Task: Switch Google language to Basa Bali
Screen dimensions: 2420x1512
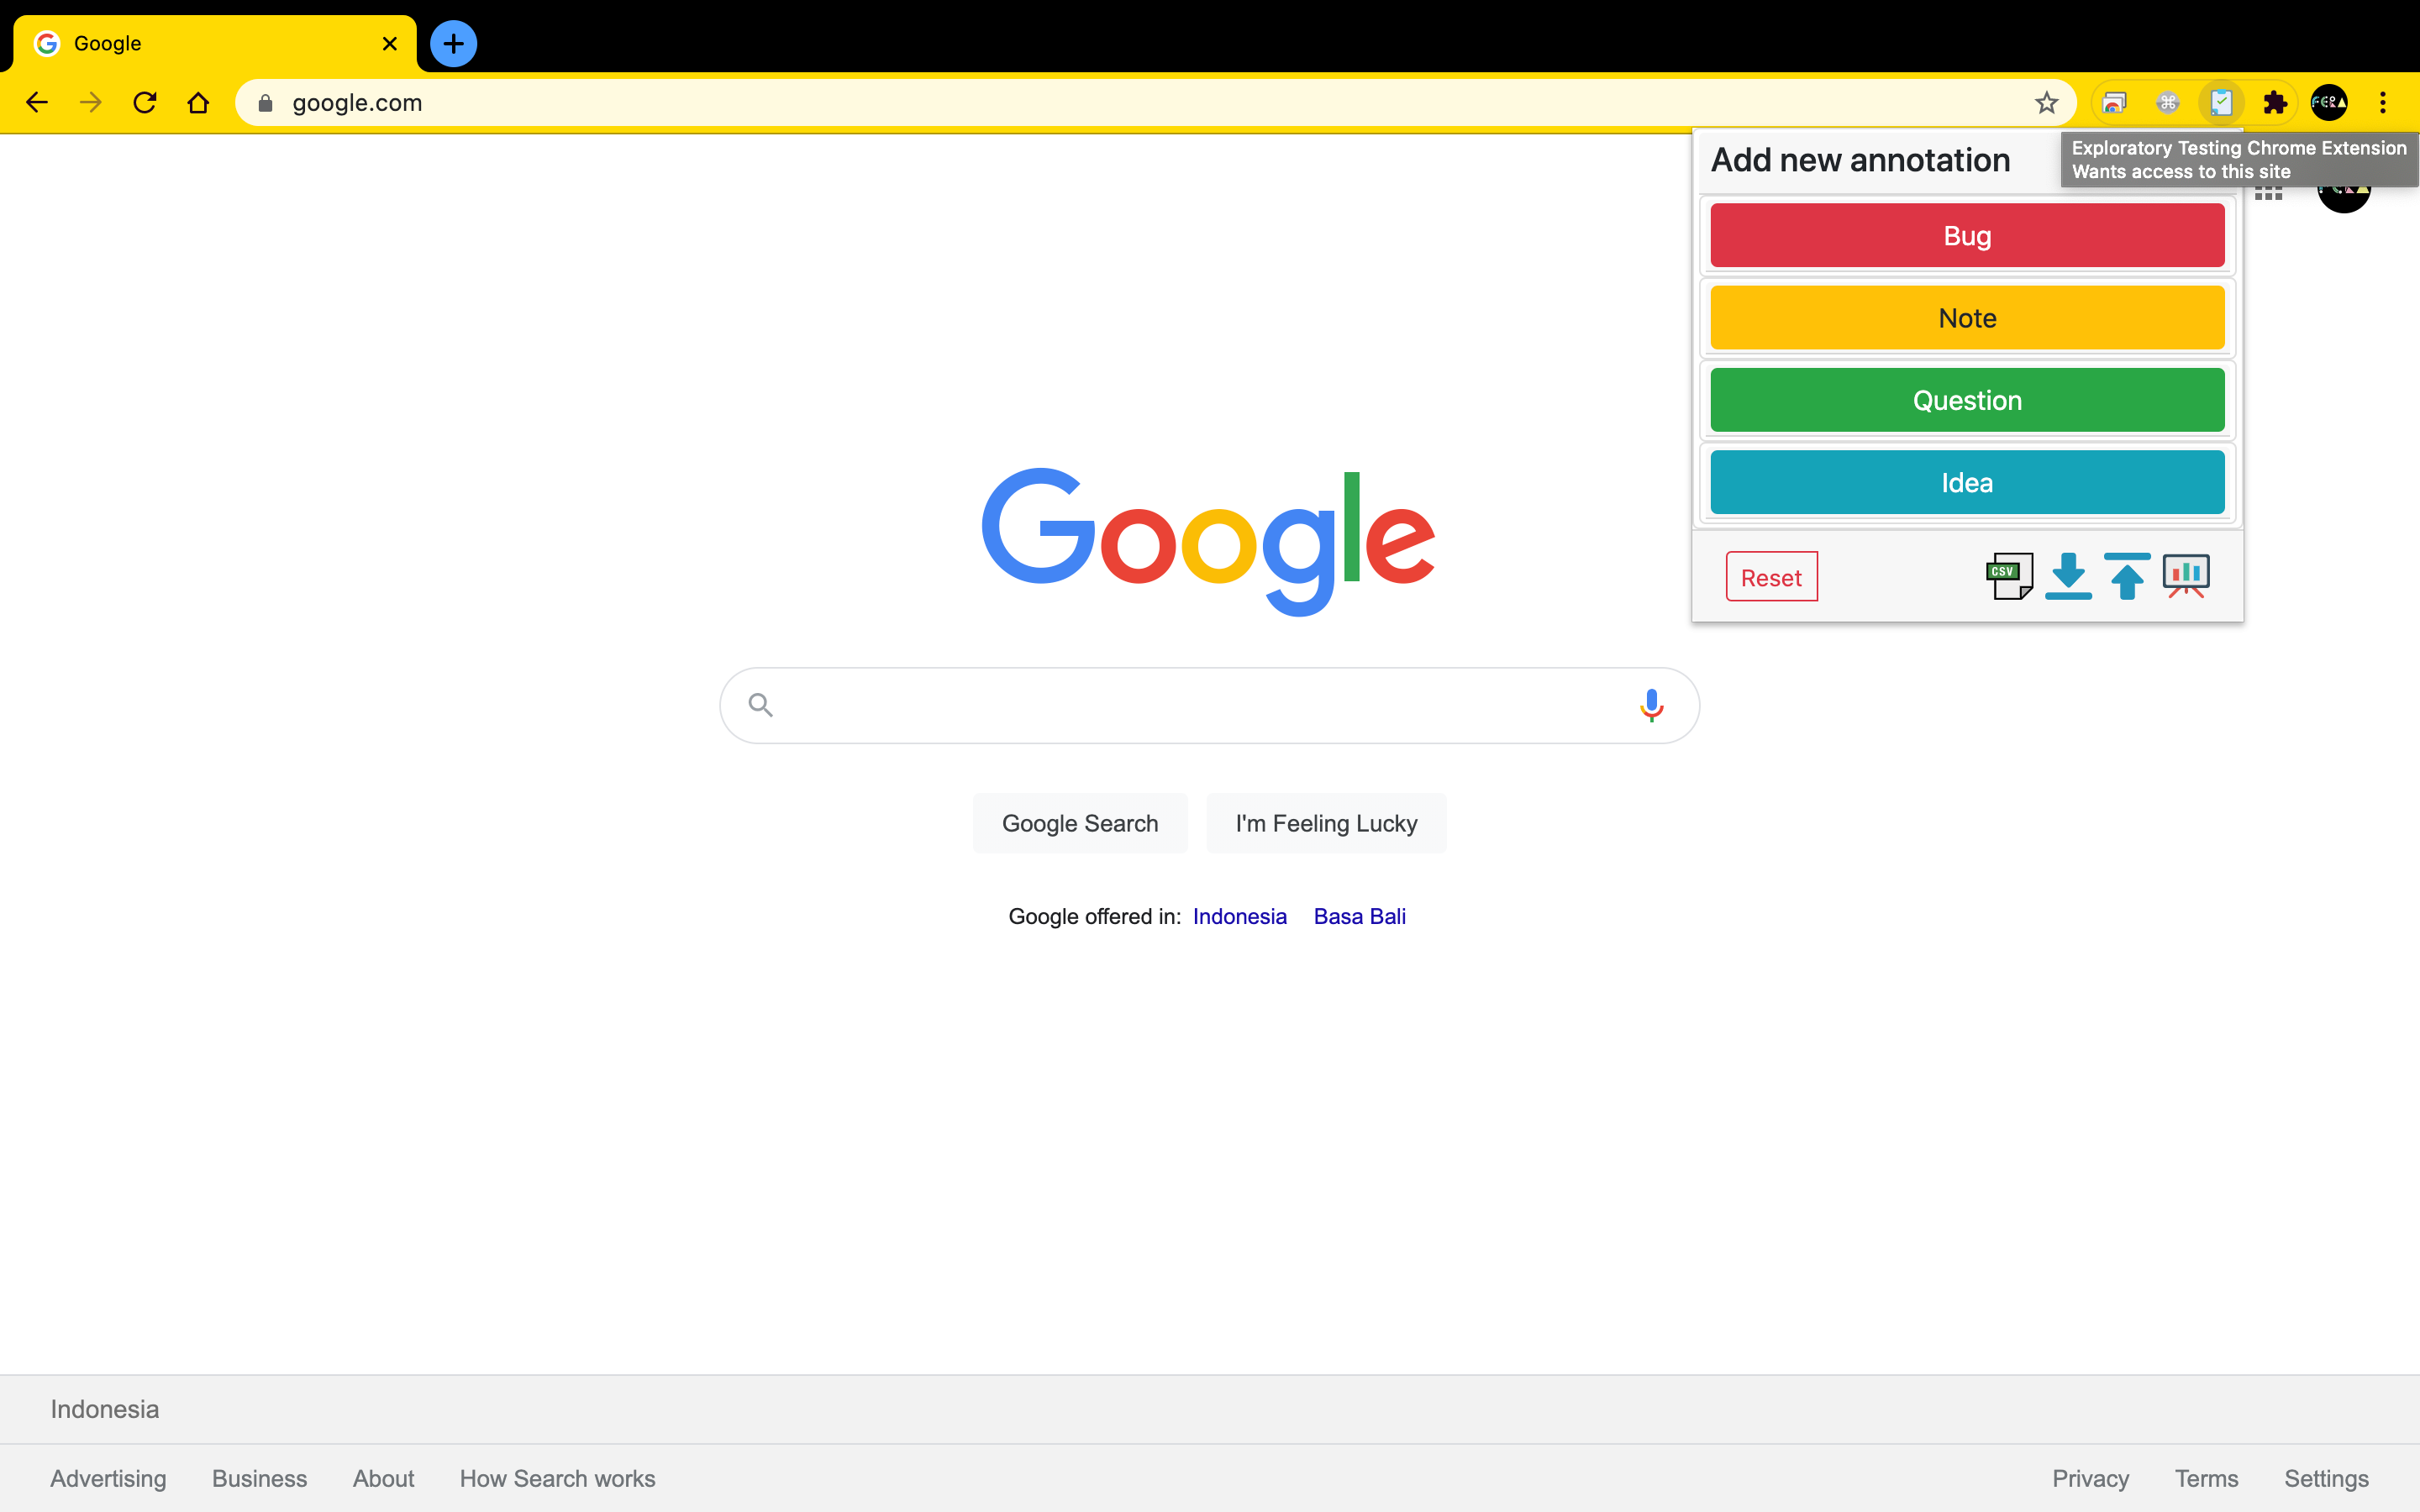Action: coord(1359,916)
